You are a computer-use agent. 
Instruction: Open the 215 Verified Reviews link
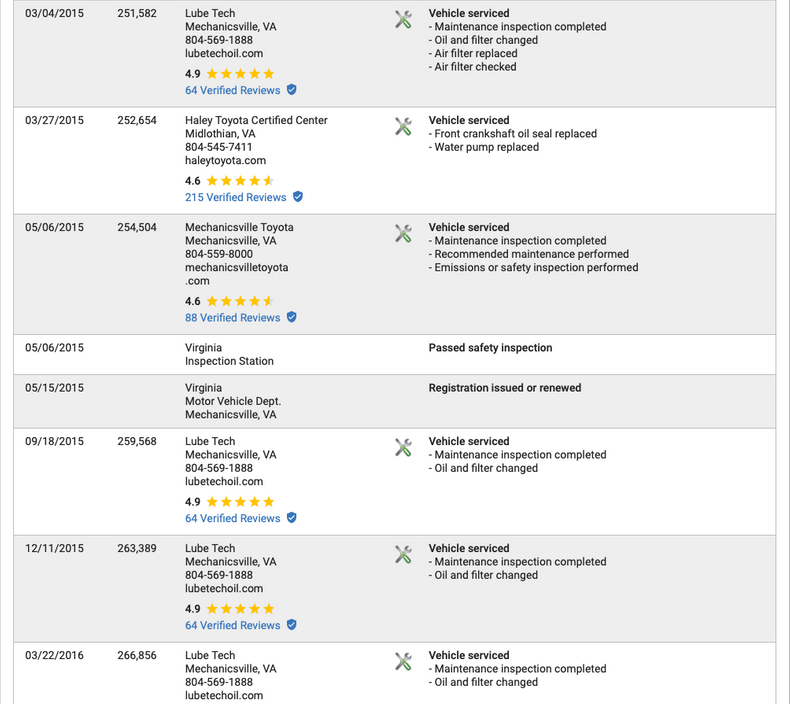(235, 197)
